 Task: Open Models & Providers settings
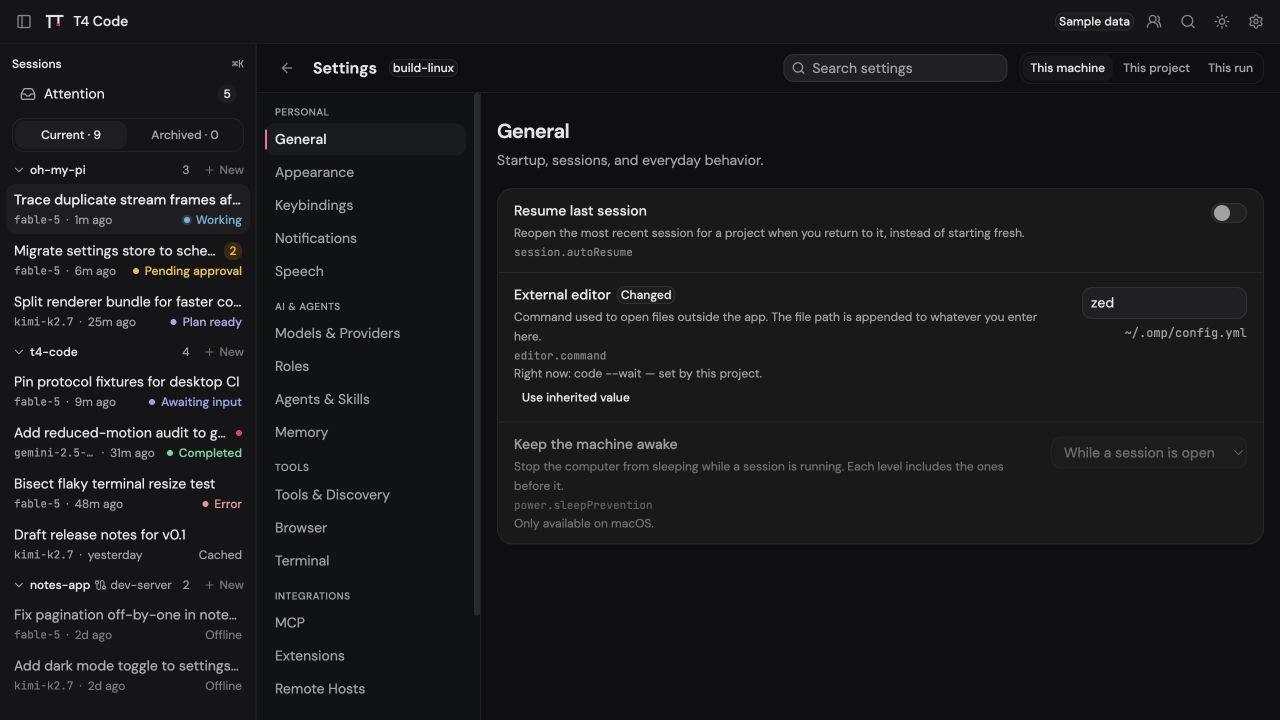pos(366,333)
